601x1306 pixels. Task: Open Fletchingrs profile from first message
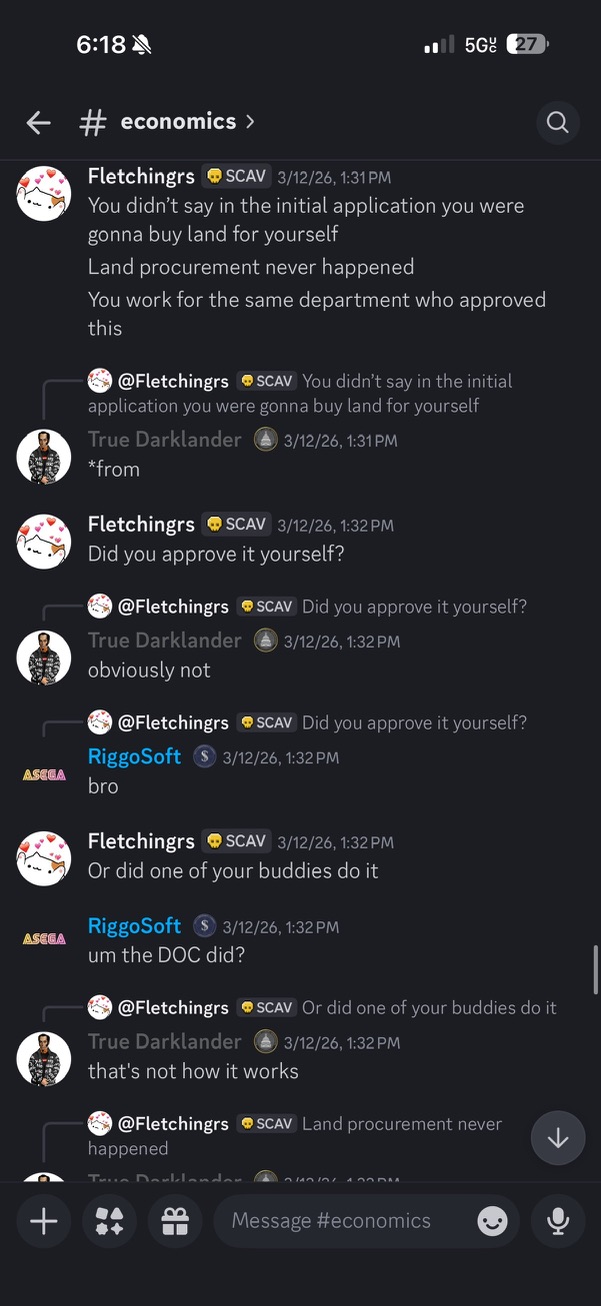(x=141, y=176)
